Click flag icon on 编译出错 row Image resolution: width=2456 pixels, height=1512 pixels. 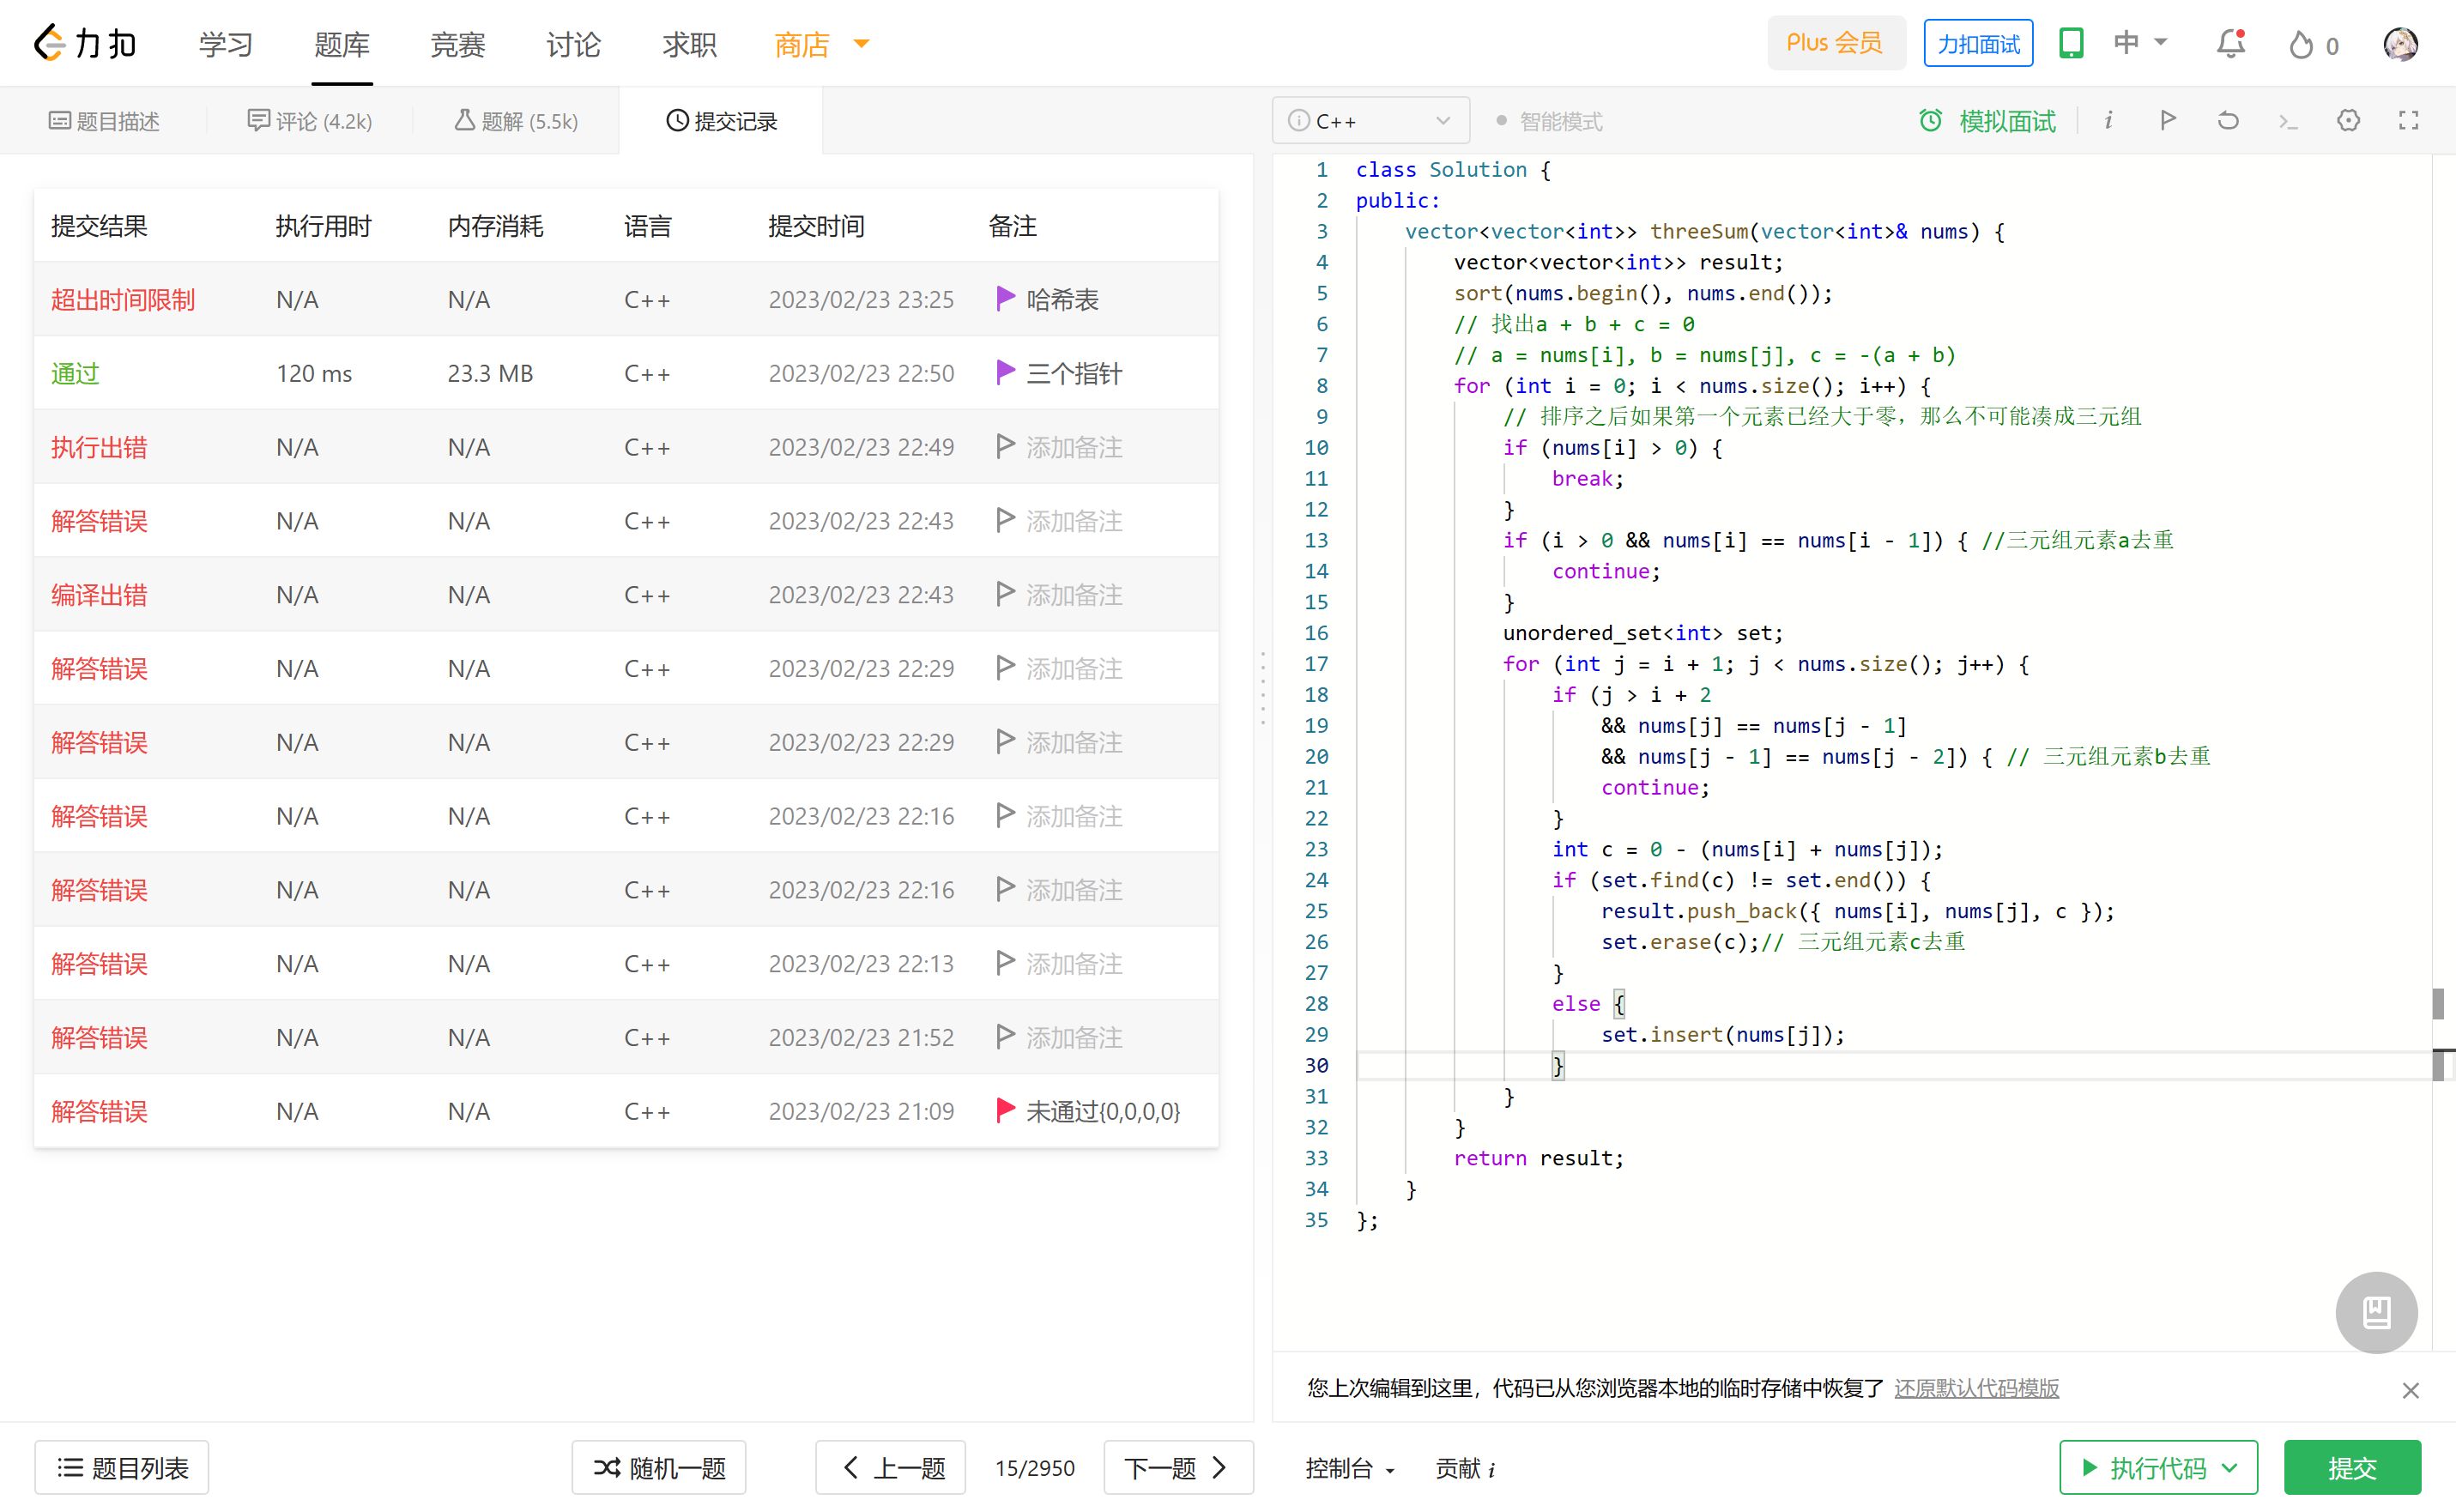1006,594
